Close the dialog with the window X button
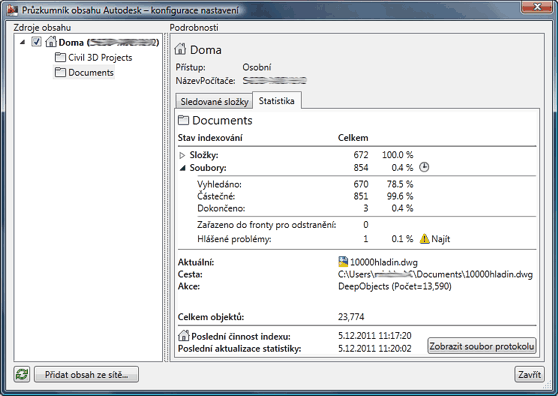The image size is (558, 396). click(538, 7)
